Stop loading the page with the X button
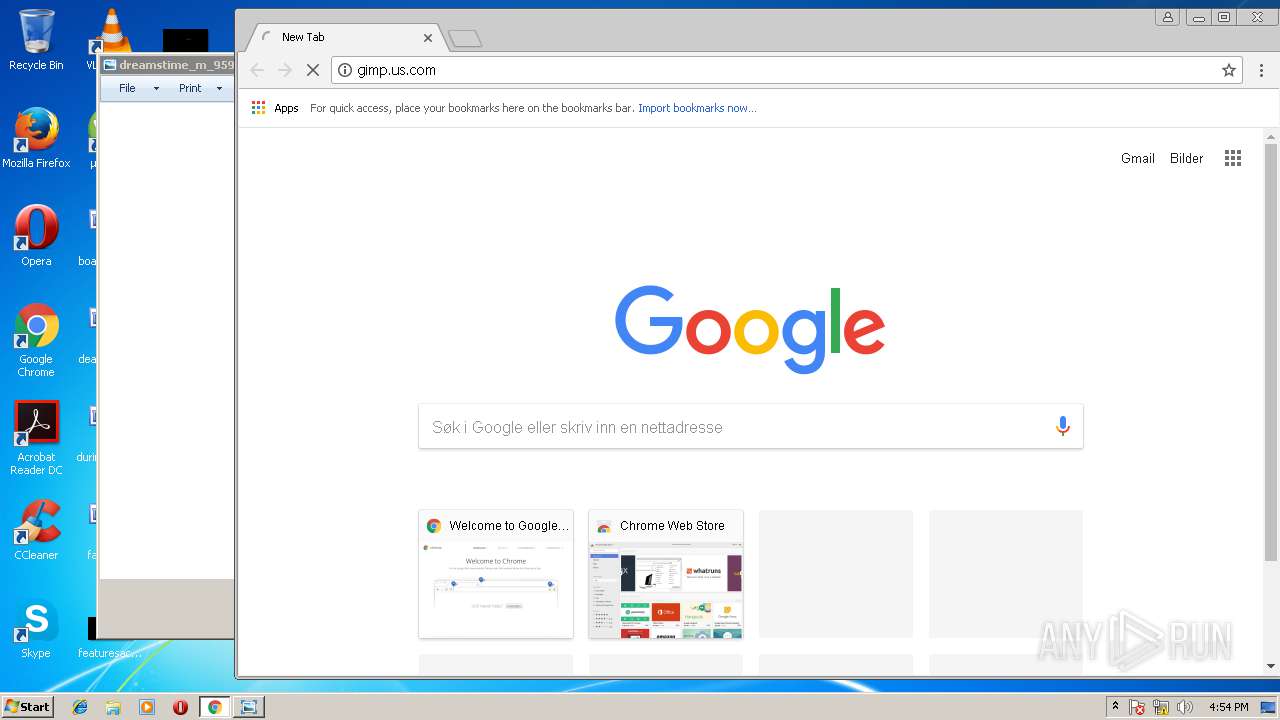Viewport: 1280px width, 720px height. (x=313, y=70)
